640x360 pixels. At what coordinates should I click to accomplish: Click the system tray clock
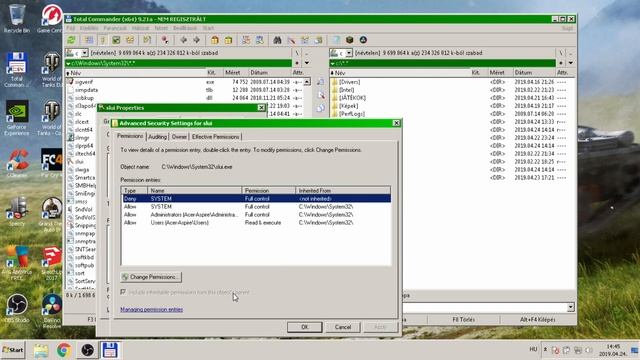pyautogui.click(x=613, y=350)
